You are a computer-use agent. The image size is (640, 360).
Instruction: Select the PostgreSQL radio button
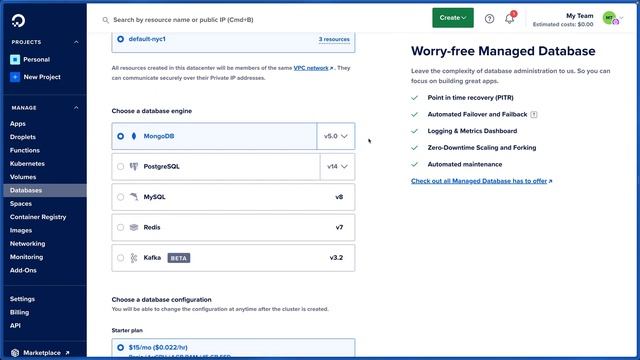120,167
